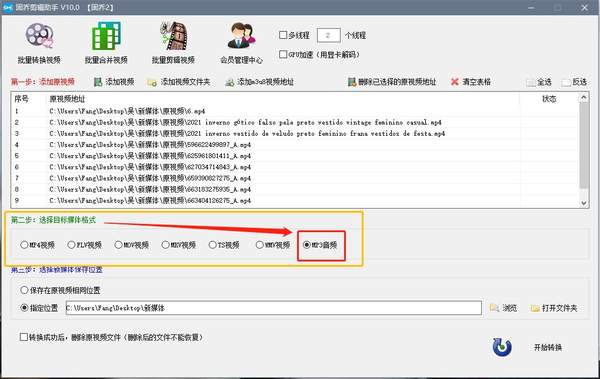Select the MP4视频 format radio button

point(24,245)
